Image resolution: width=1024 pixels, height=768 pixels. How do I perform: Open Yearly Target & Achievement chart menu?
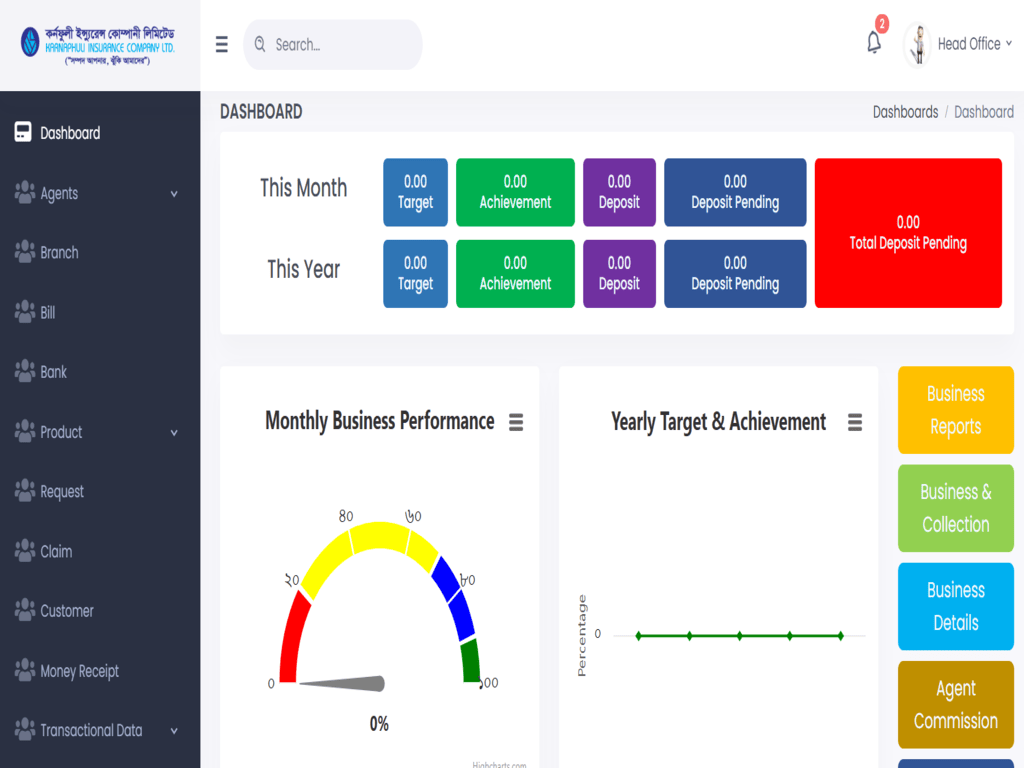point(855,422)
